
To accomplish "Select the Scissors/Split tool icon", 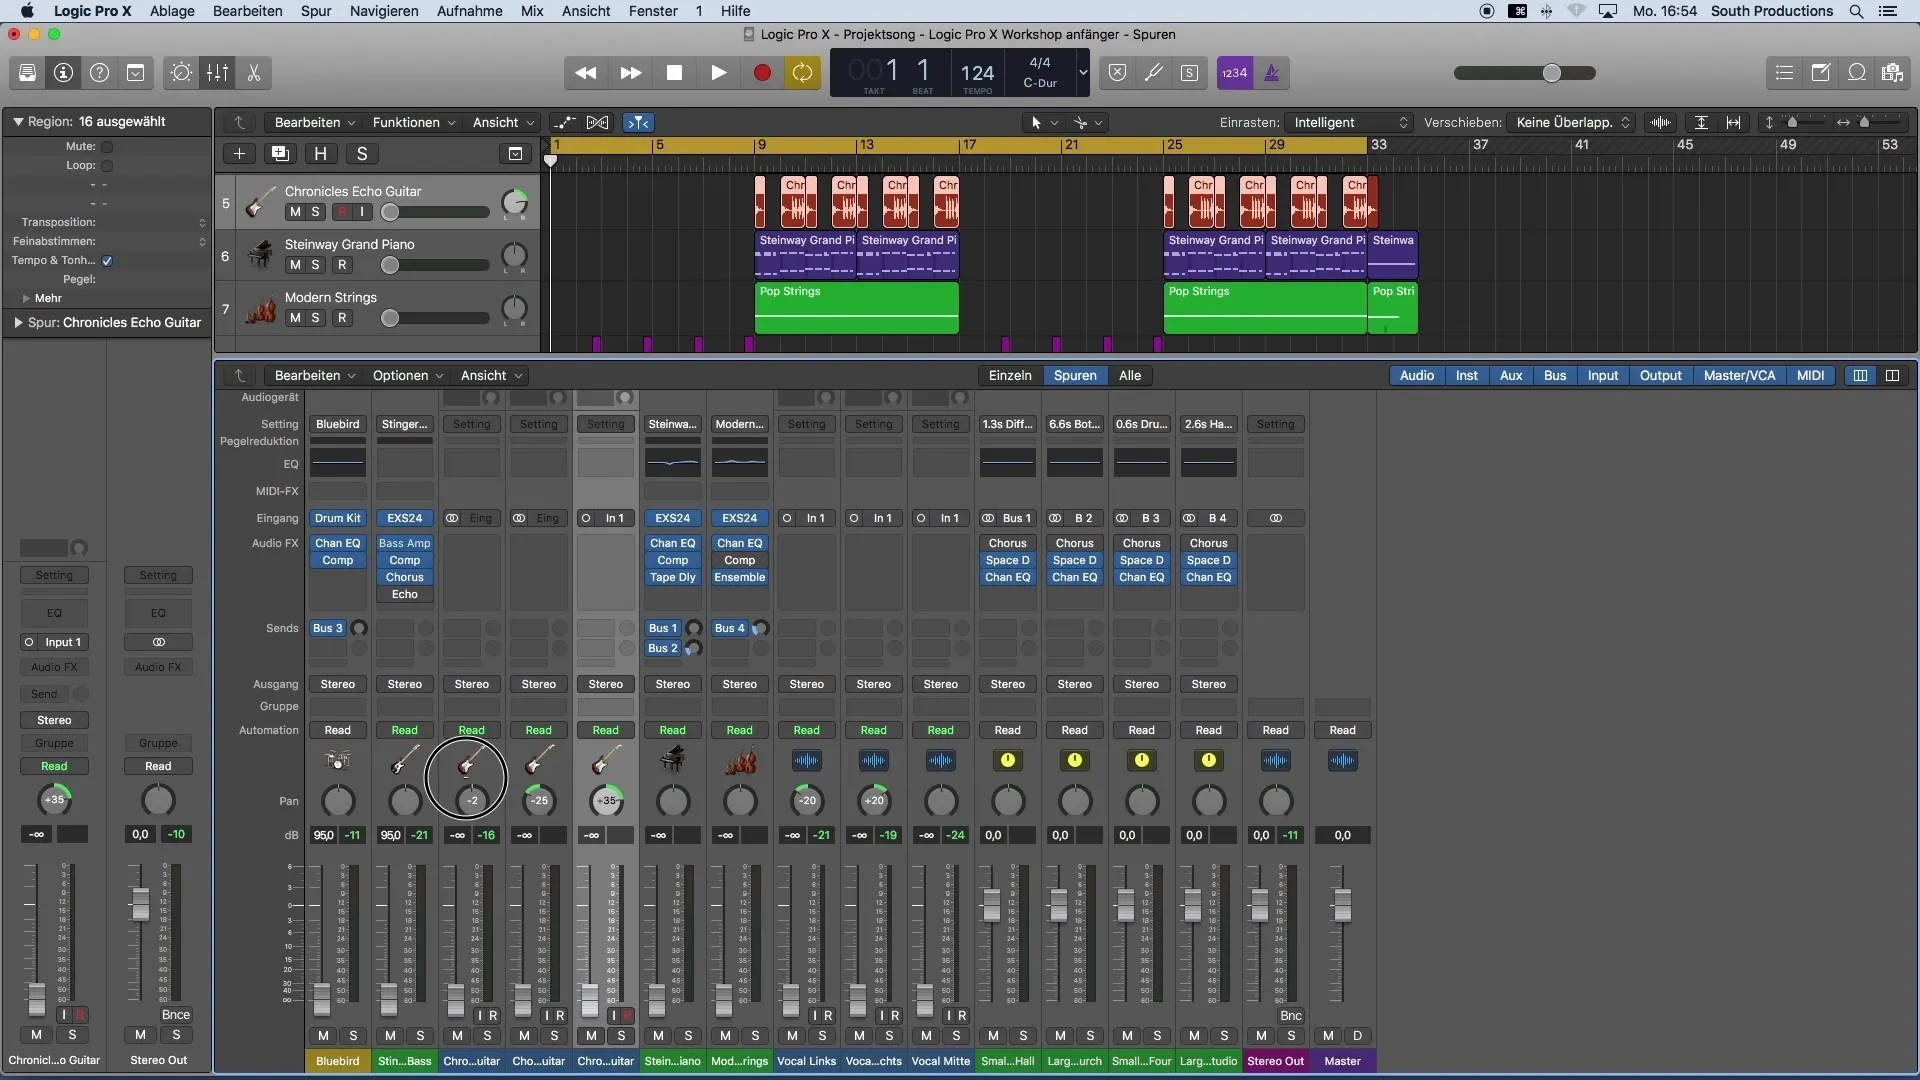I will [255, 73].
